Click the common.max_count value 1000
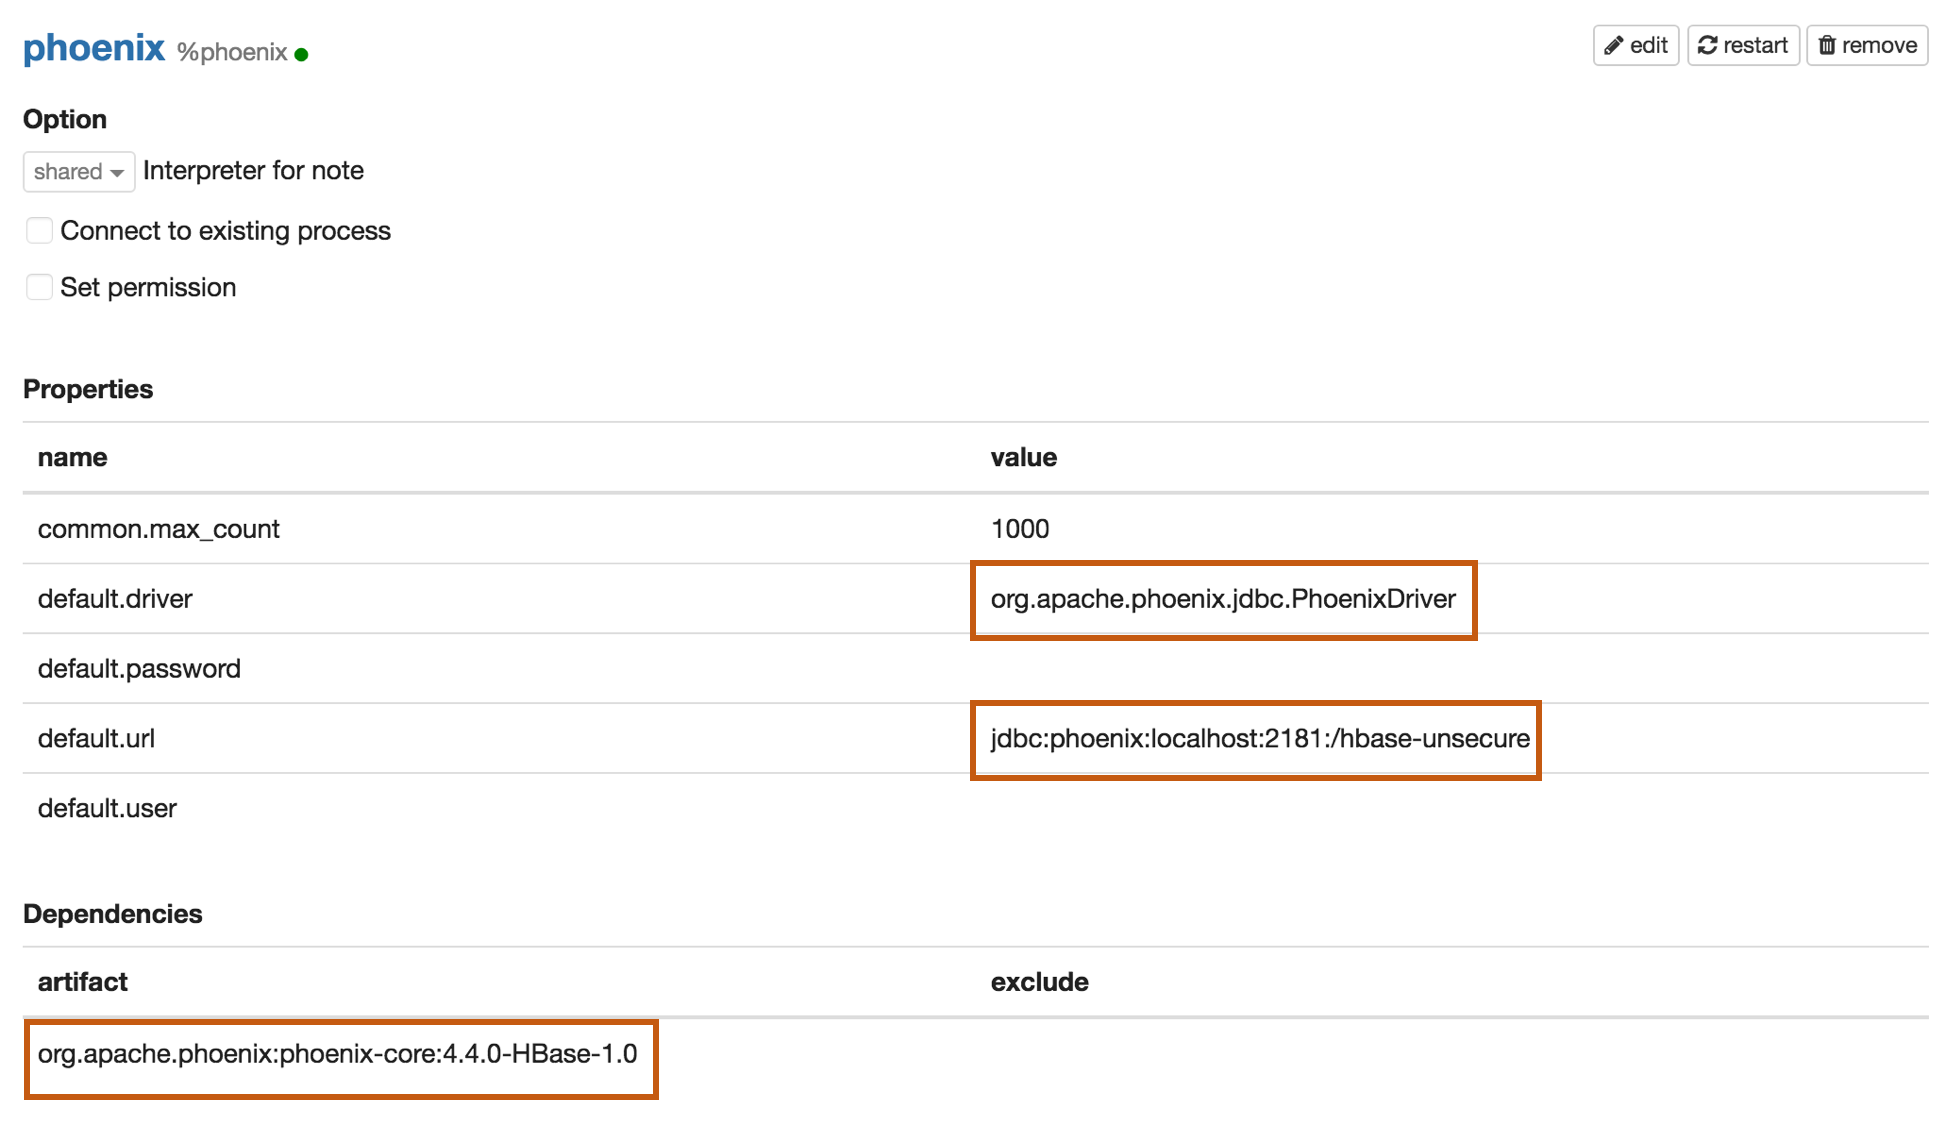Screen dimensions: 1946x1125 pyautogui.click(x=1019, y=529)
